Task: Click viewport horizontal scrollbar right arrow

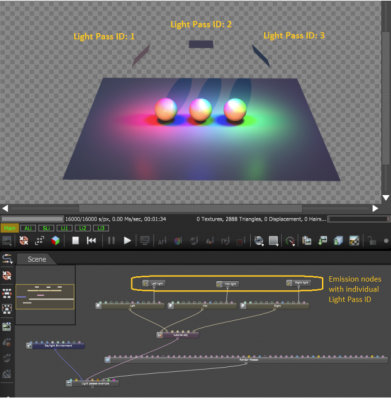Action: point(375,208)
